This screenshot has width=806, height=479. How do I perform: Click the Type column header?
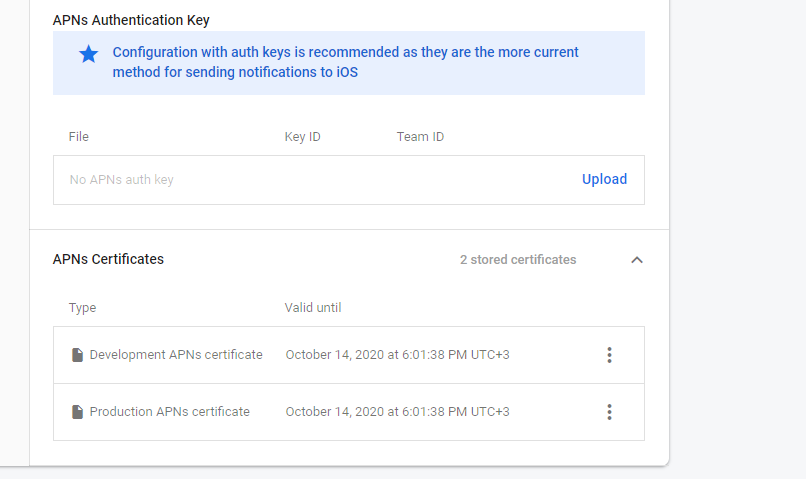pos(82,308)
